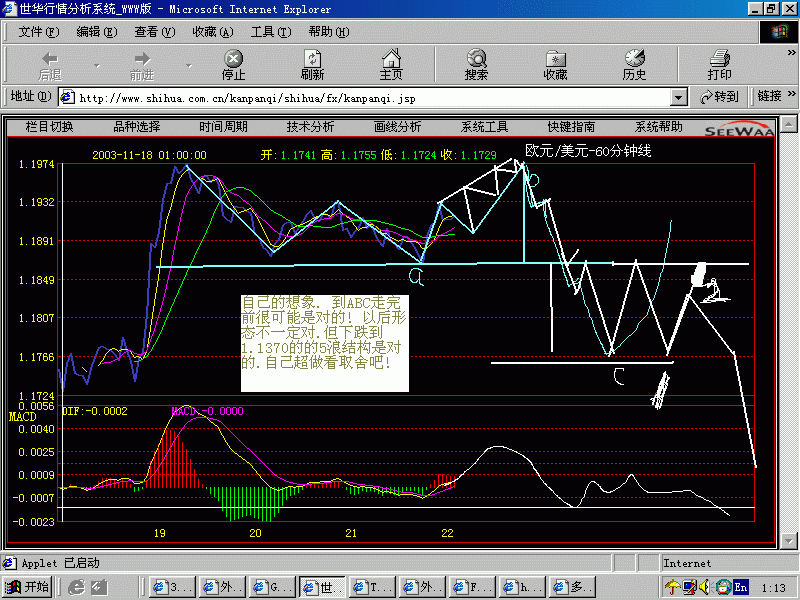Open the 系统工具 applet menu
Viewport: 800px width, 600px height.
pos(484,127)
